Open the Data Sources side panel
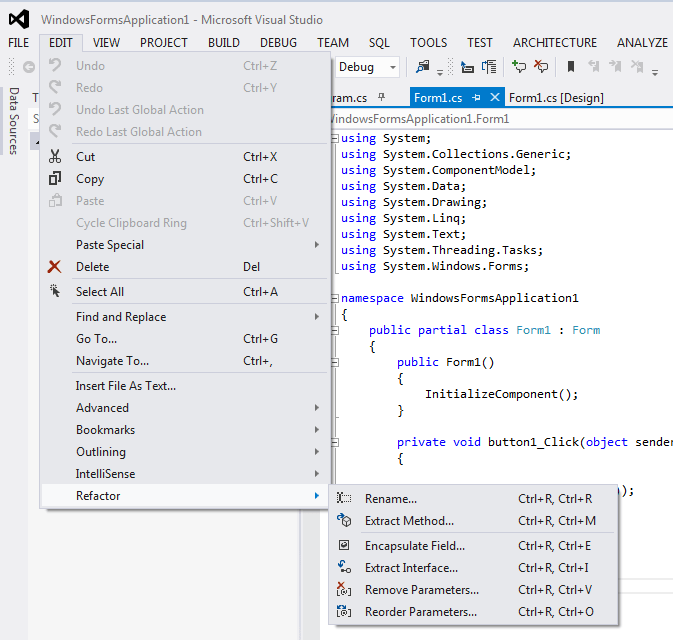This screenshot has width=673, height=640. coord(14,120)
